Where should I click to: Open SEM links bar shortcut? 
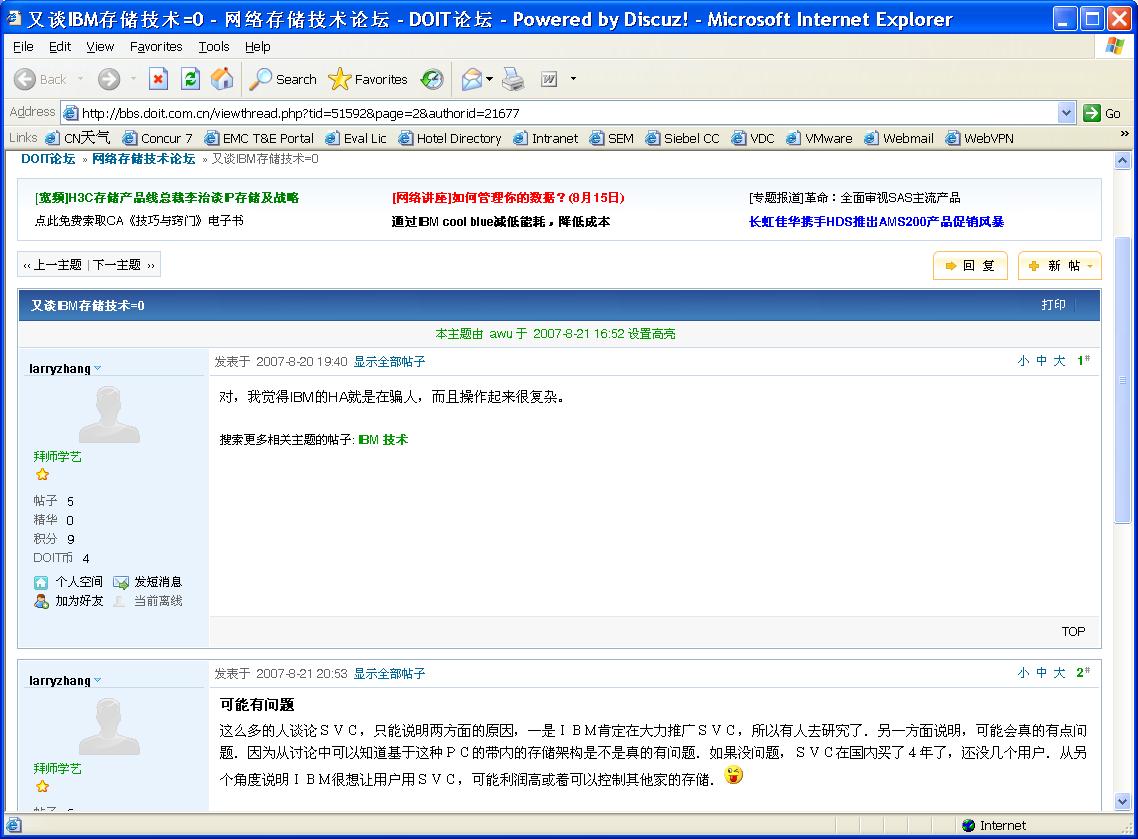(612, 138)
